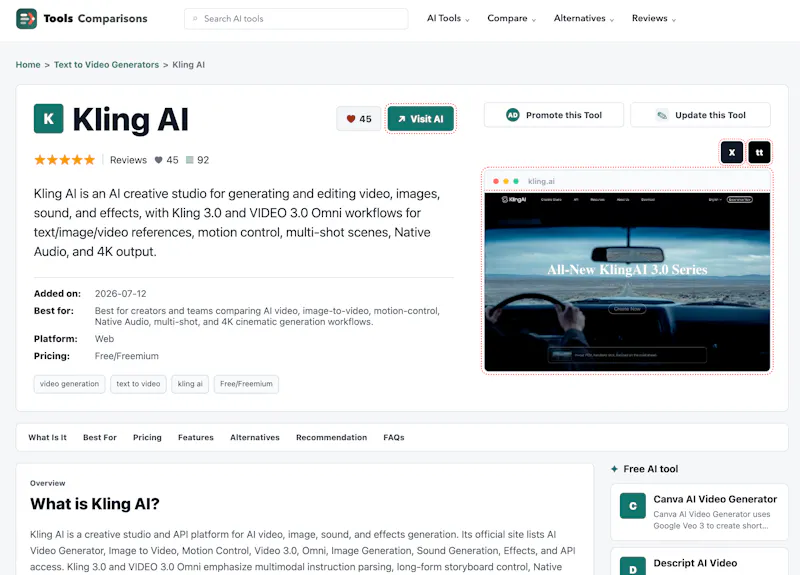Go to the Alternatives section tab

(x=255, y=437)
